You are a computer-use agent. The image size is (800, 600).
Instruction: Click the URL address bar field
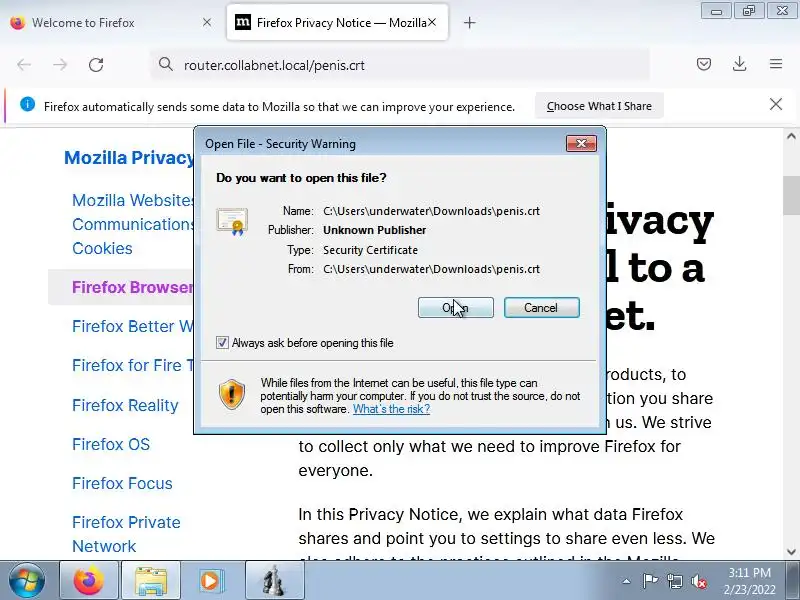(x=400, y=65)
